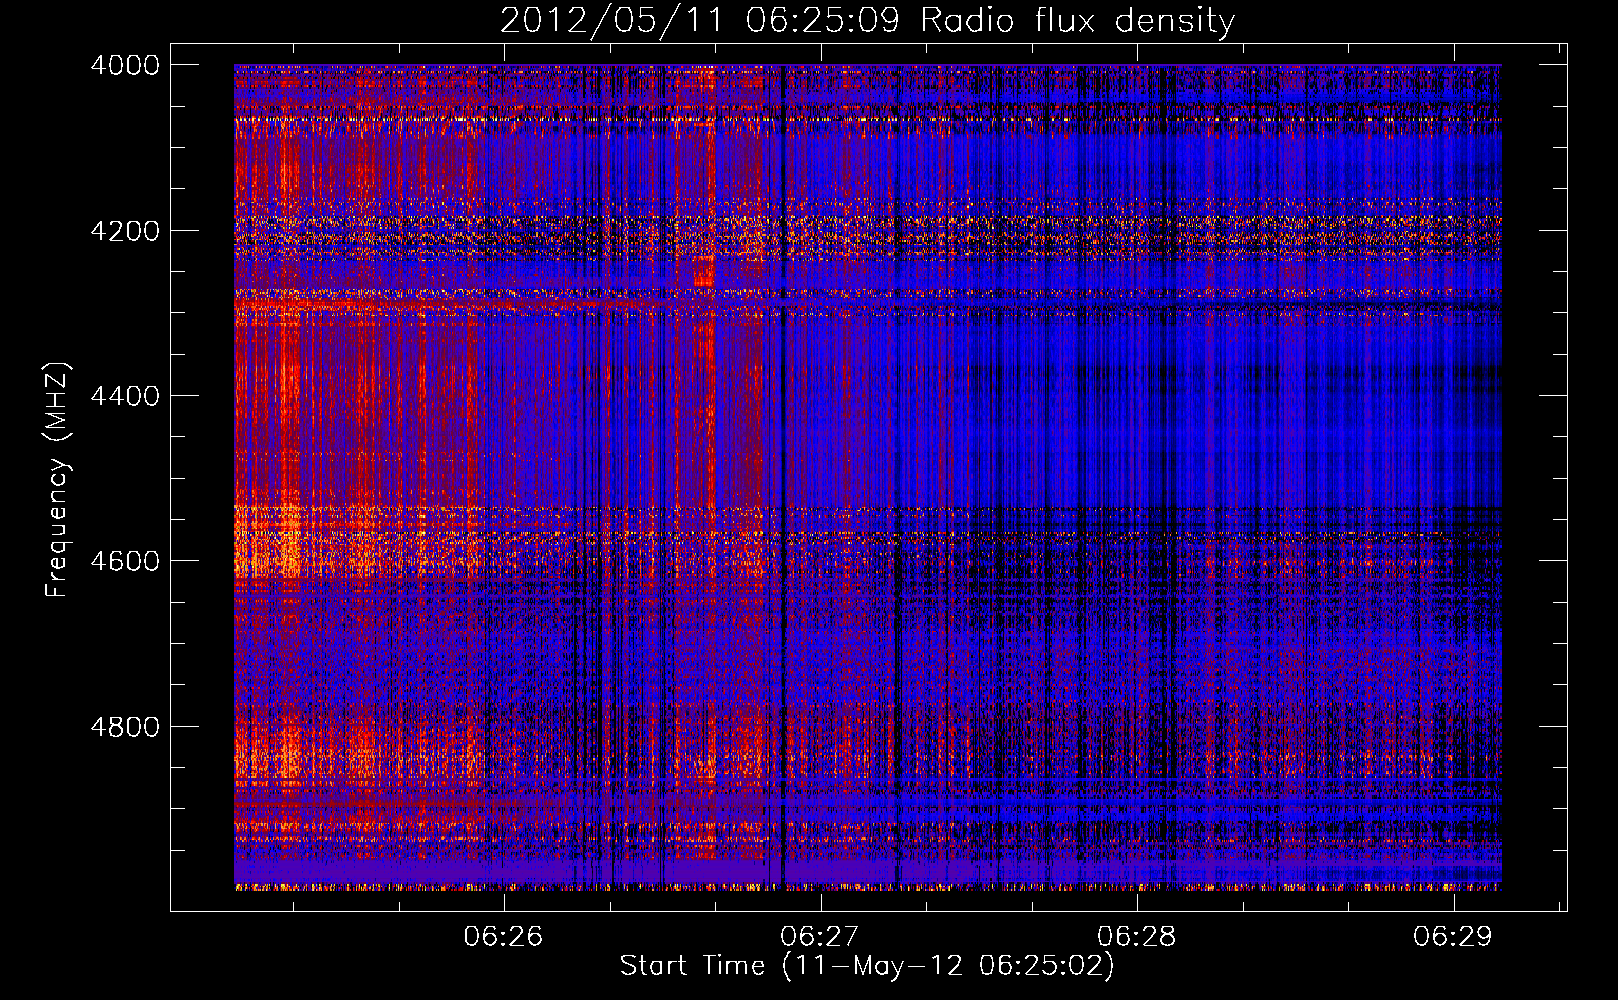Click the "06:27" time axis label

[820, 936]
